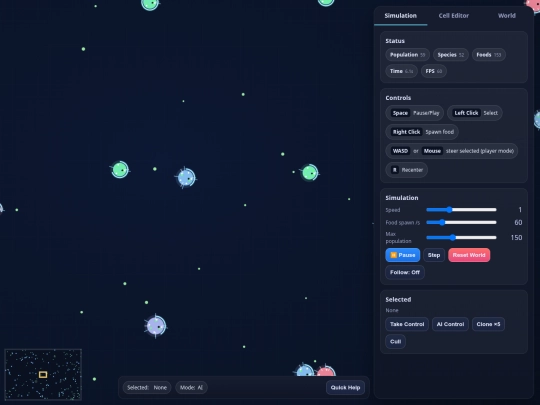540x405 pixels.
Task: Click the Time status chip
Action: click(x=401, y=71)
